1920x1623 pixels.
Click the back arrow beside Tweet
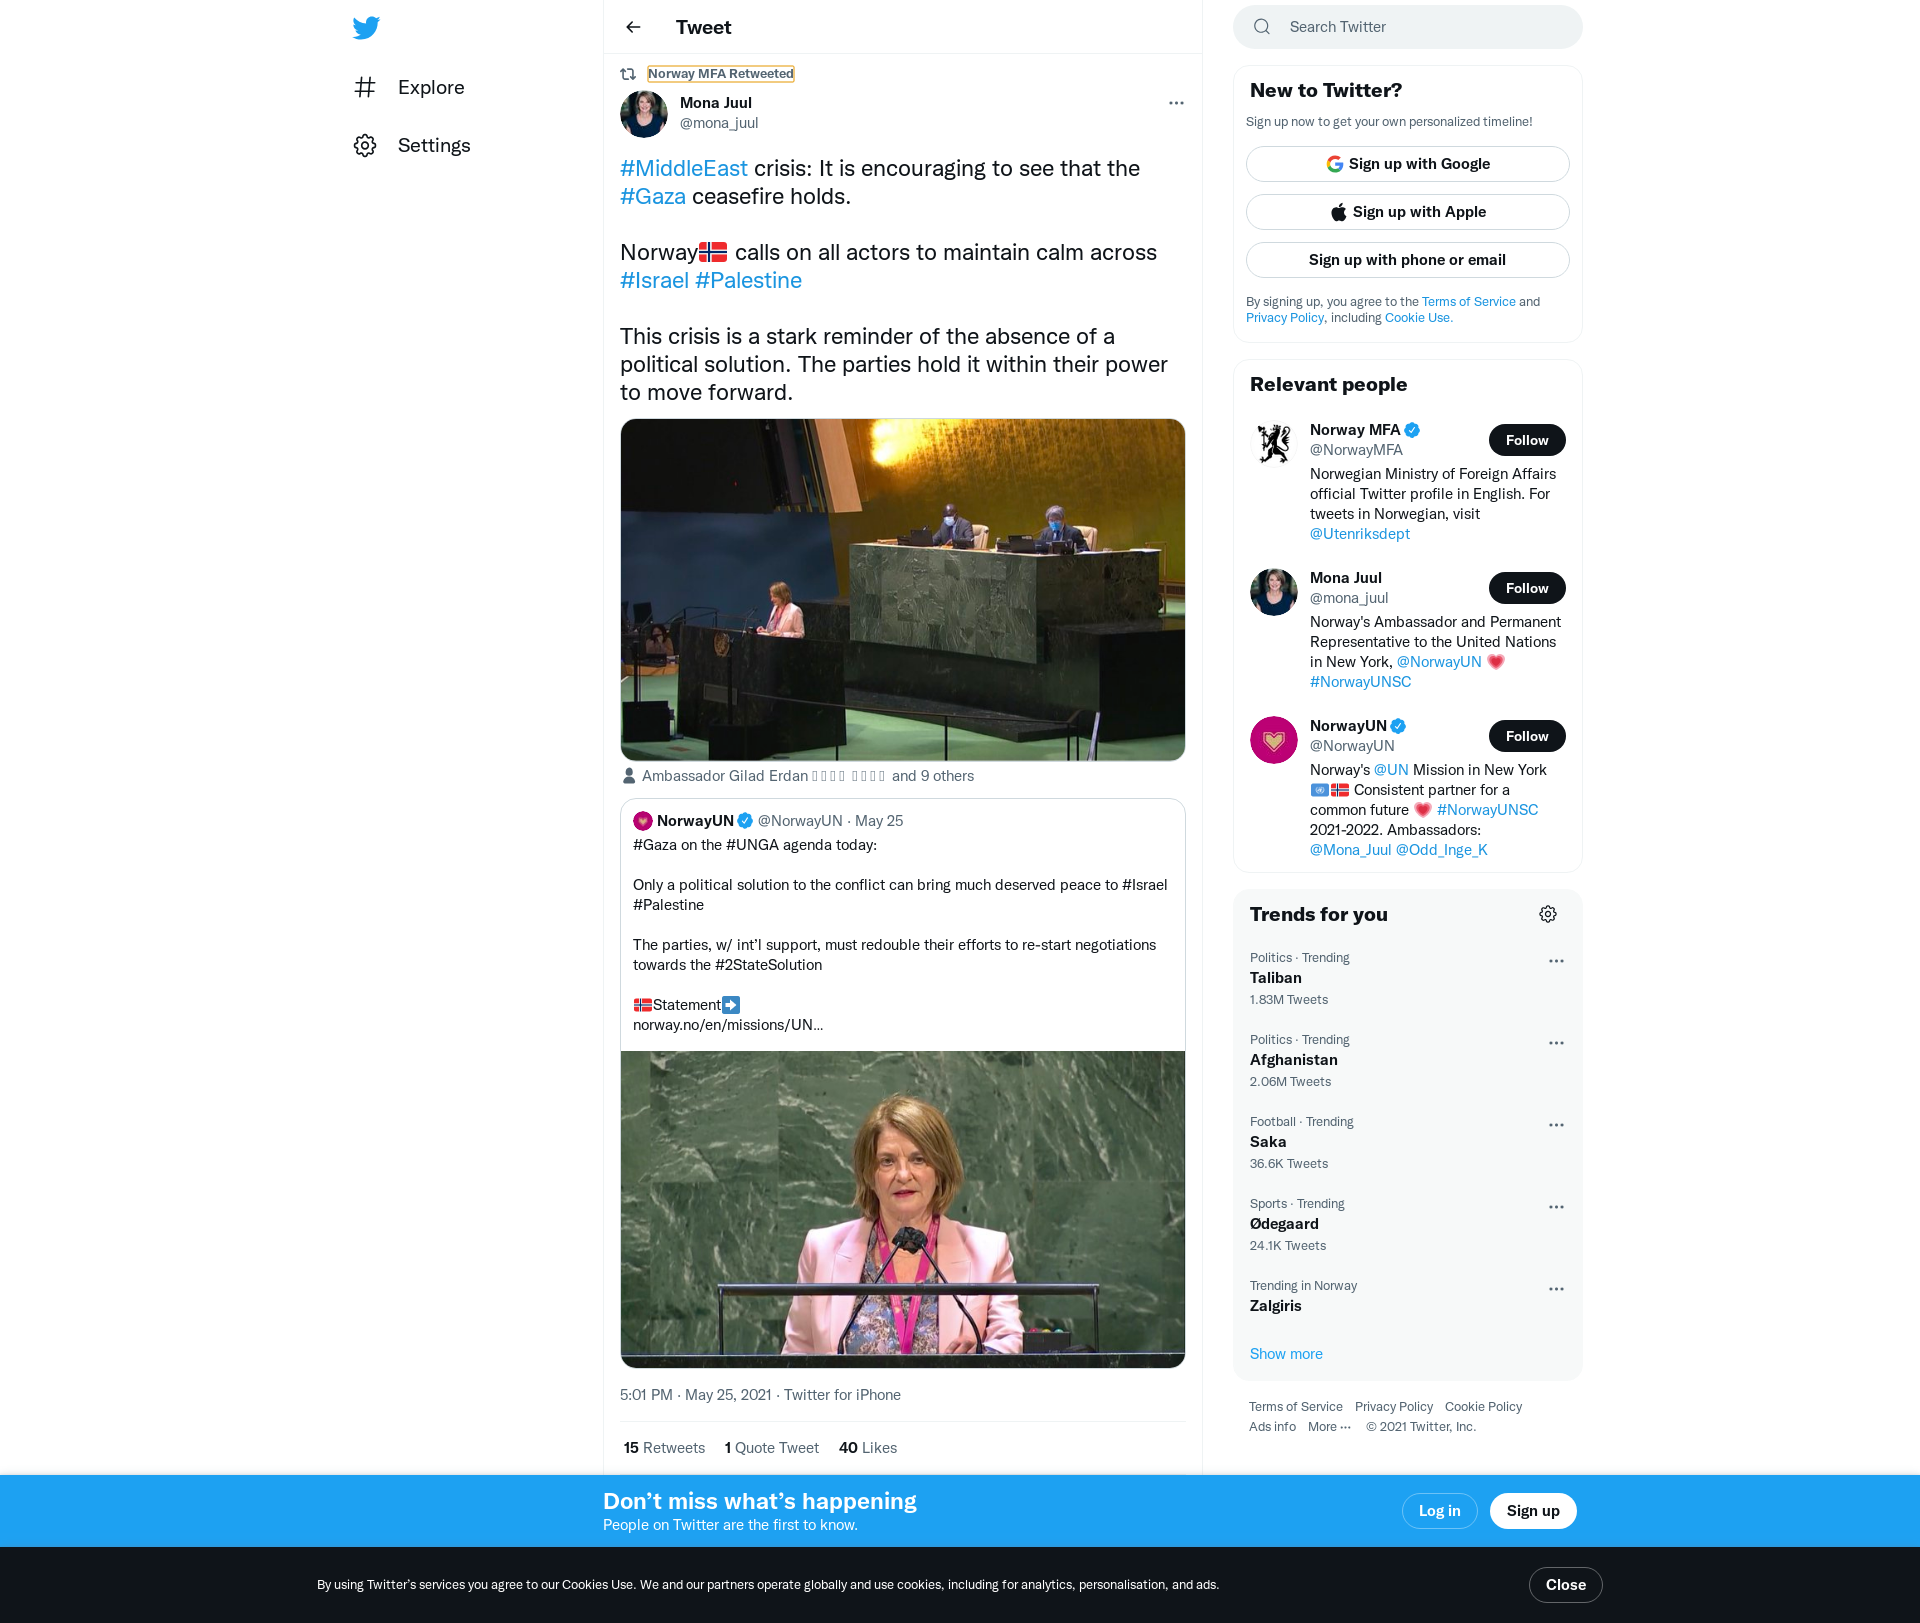(633, 27)
